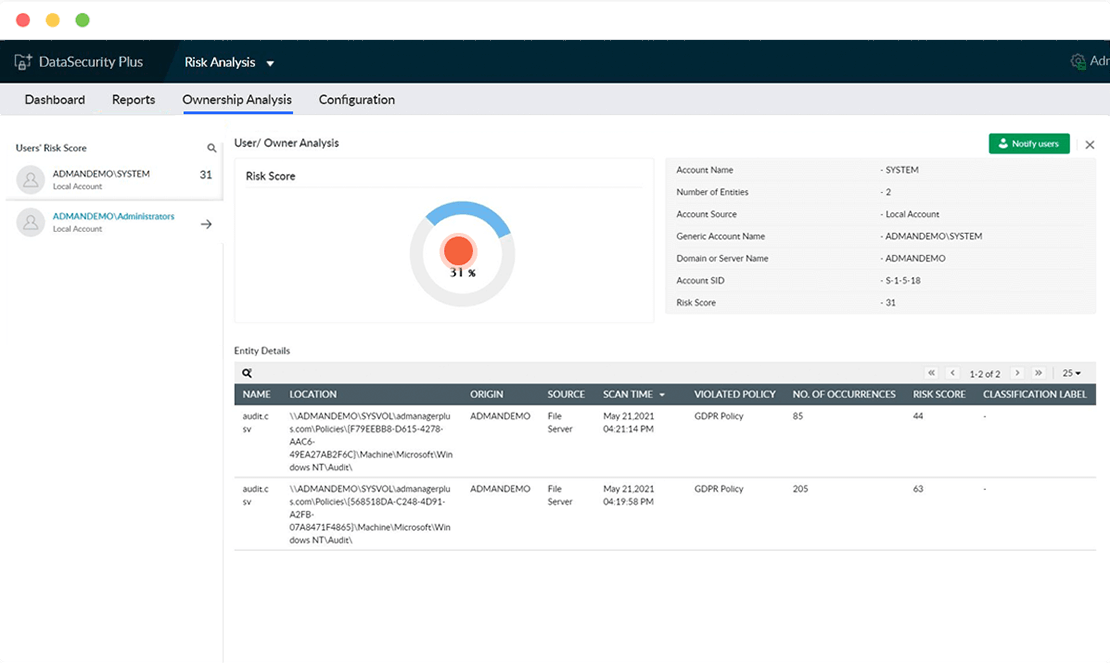Viewport: 1110px width, 663px height.
Task: Go to the last page of entities
Action: 1039,373
